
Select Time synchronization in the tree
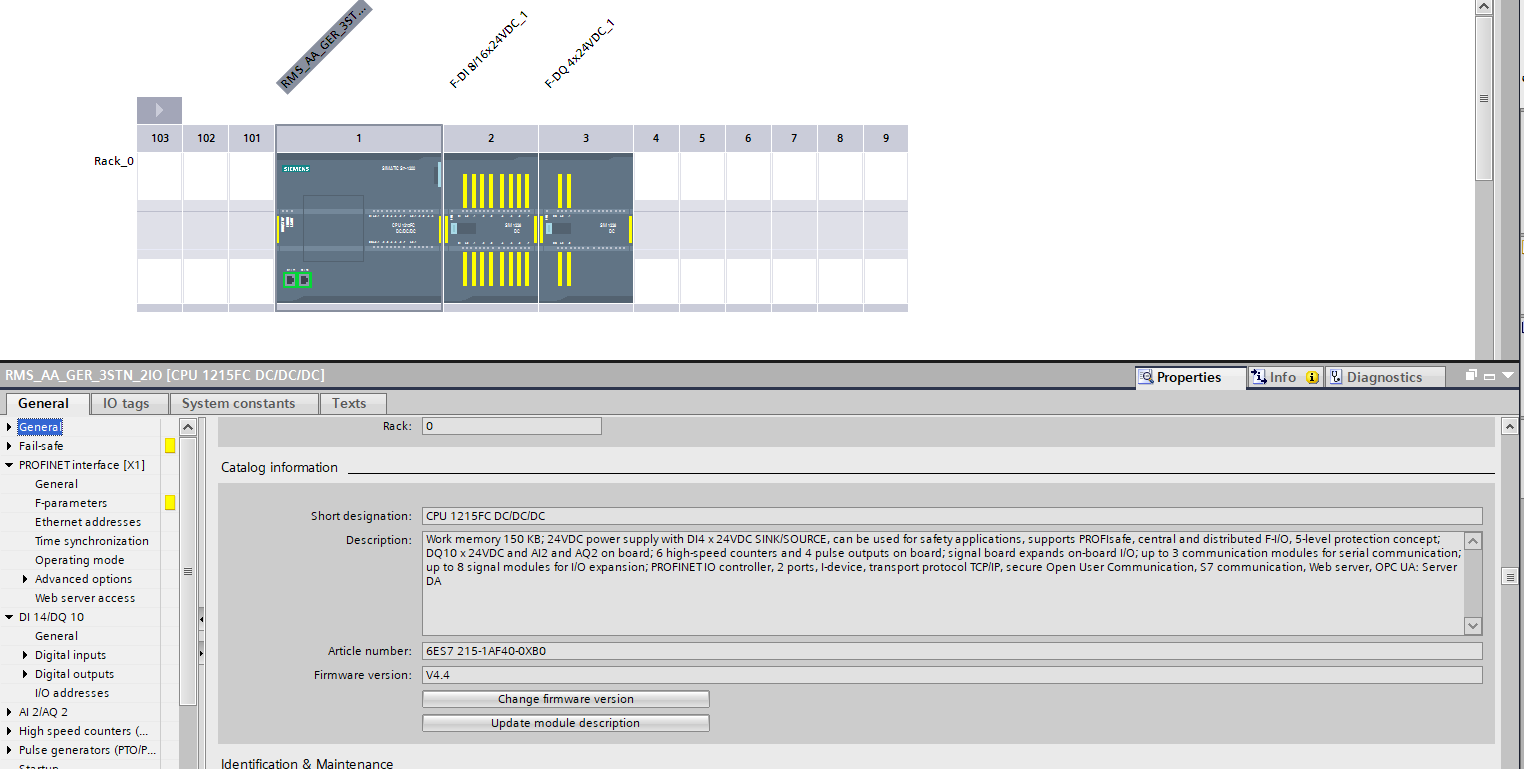pyautogui.click(x=92, y=541)
